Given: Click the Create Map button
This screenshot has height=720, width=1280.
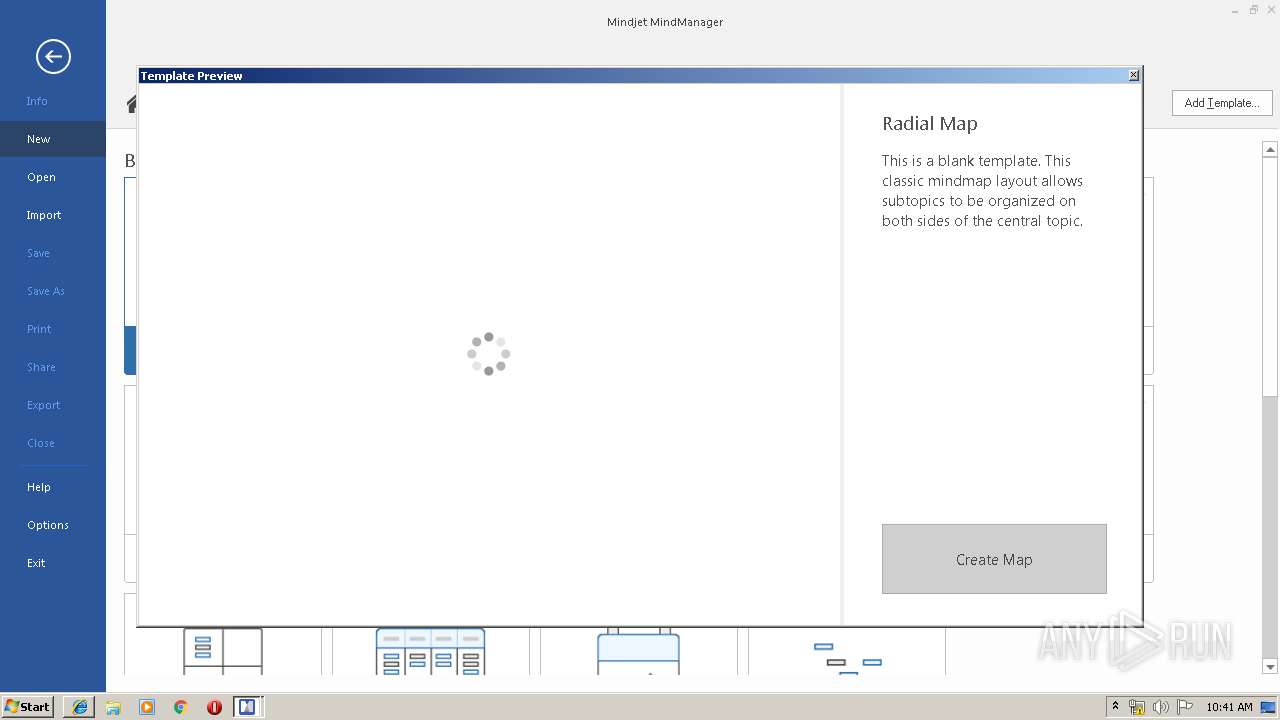Looking at the screenshot, I should click(994, 559).
